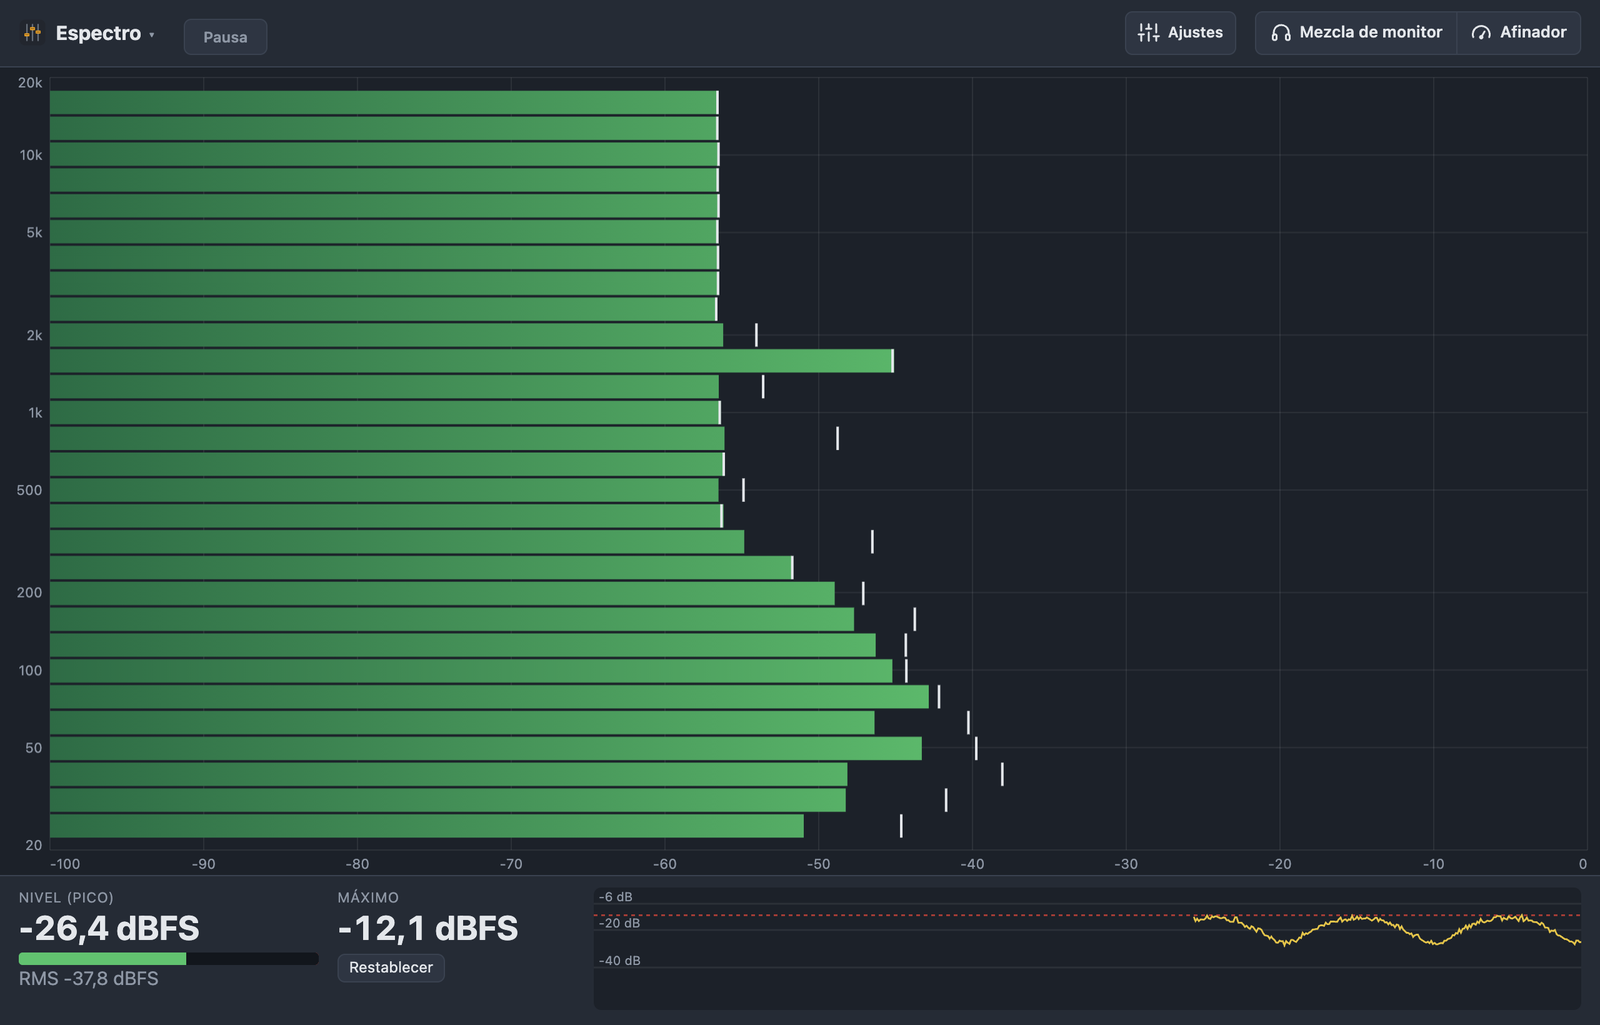Click the NIVEL (PICO) label

pyautogui.click(x=66, y=898)
